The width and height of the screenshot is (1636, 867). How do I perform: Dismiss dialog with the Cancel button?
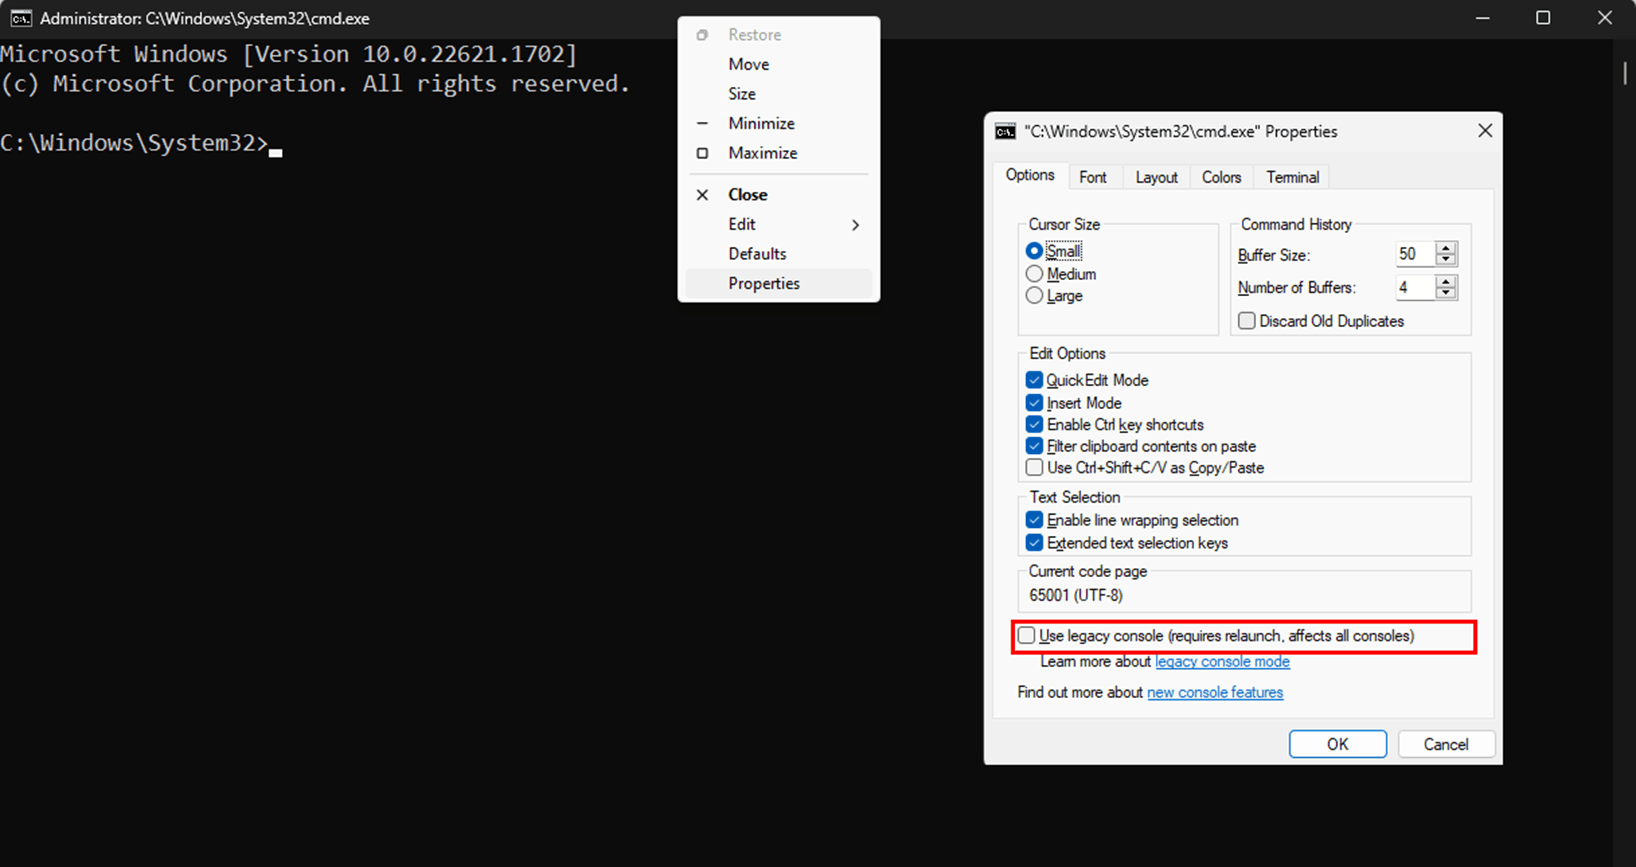point(1445,744)
